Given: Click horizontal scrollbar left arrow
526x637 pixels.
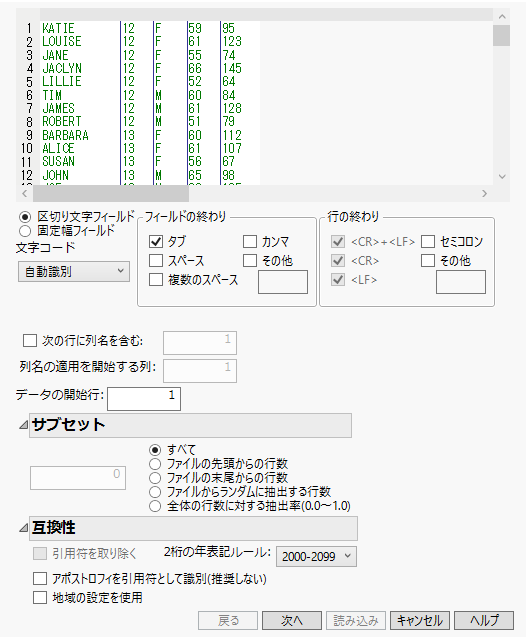Looking at the screenshot, I should coord(24,193).
